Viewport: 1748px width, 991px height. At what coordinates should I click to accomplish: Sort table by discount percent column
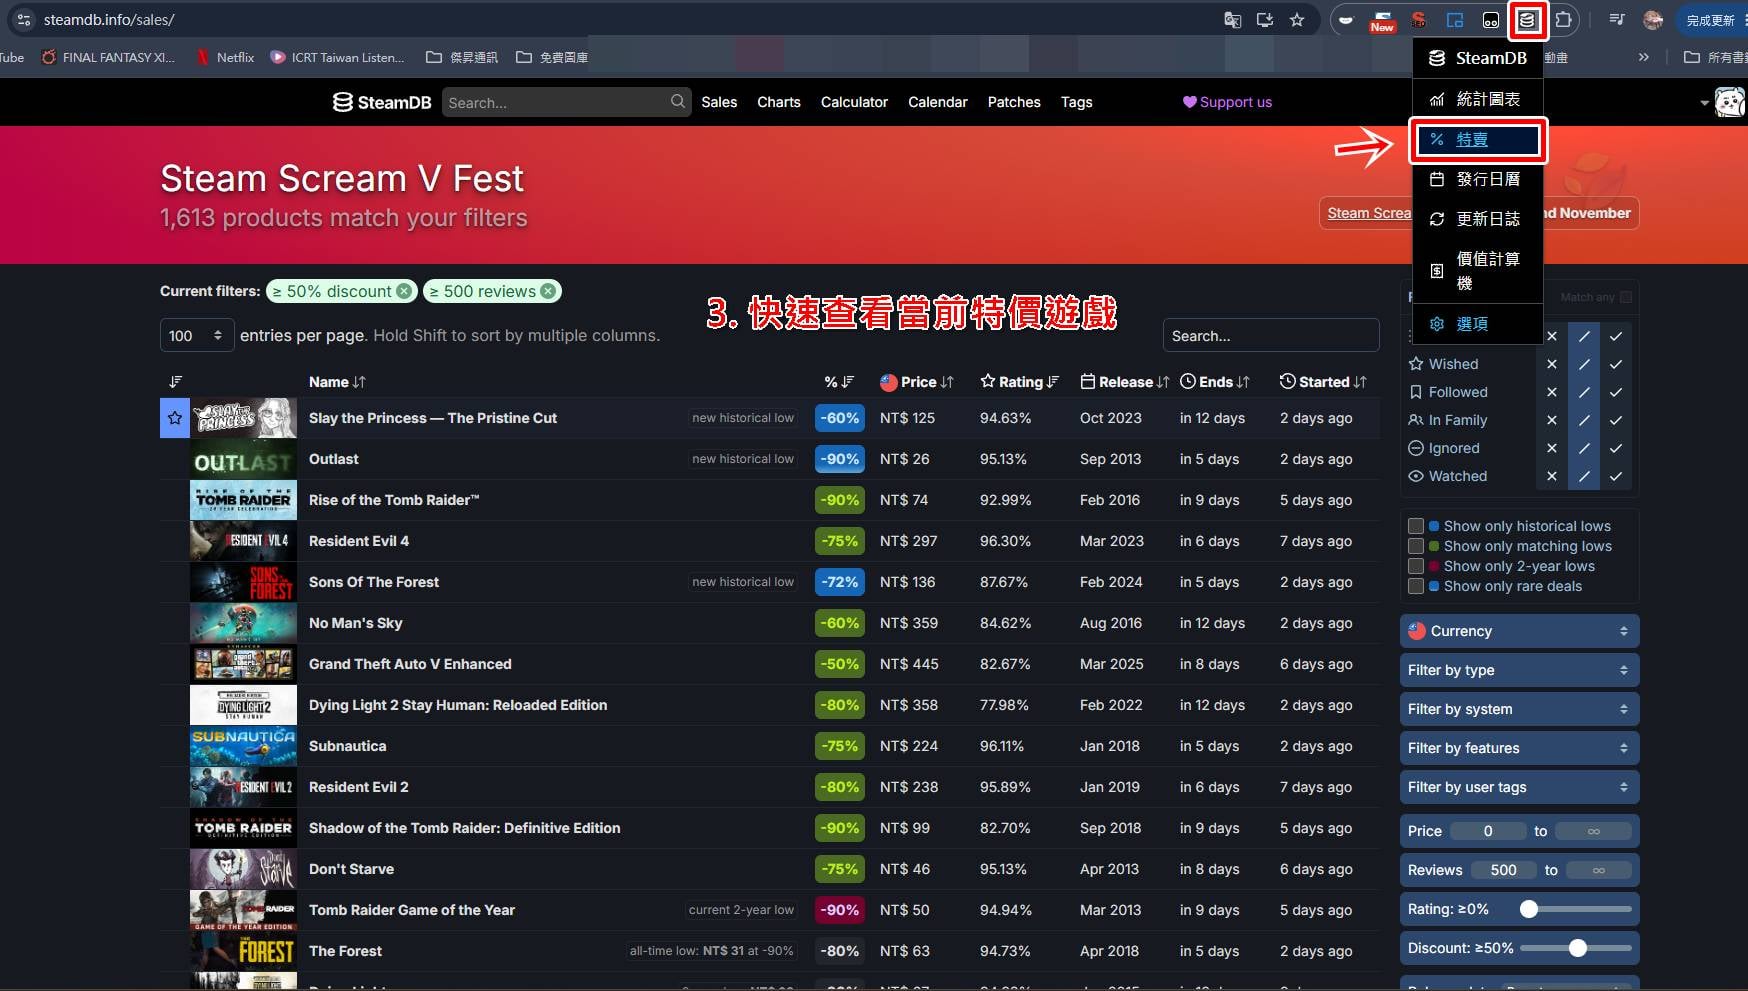838,382
